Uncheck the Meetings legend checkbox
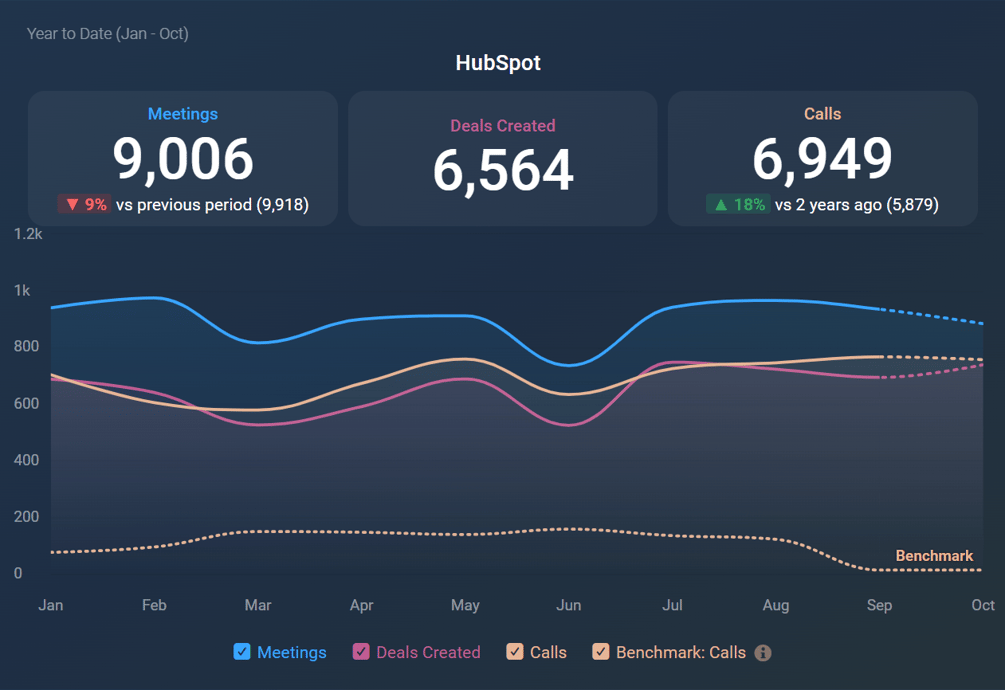 click(x=242, y=652)
